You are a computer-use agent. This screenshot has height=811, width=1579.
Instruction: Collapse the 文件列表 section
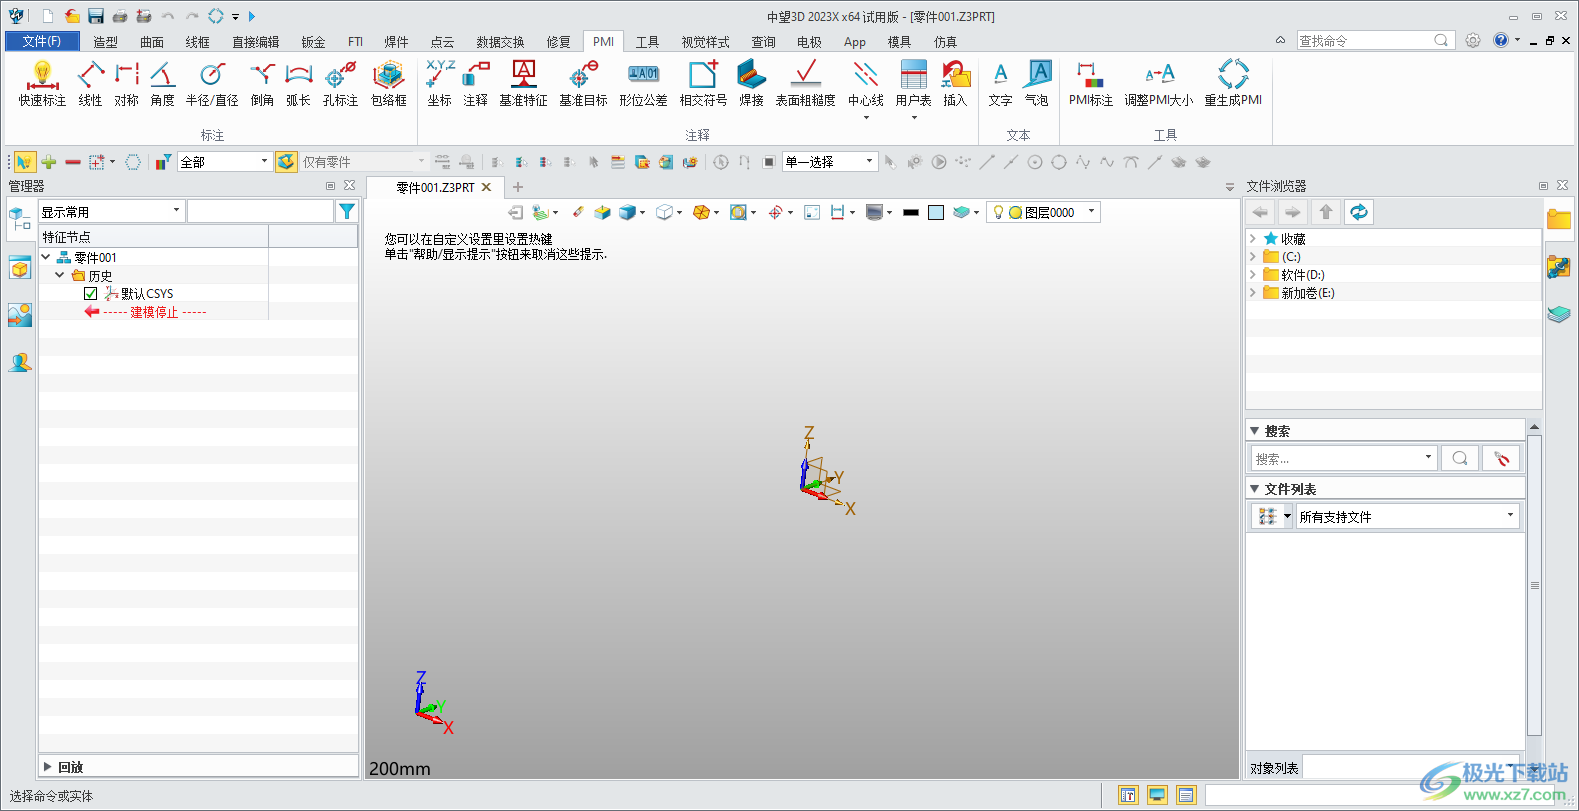pyautogui.click(x=1254, y=489)
